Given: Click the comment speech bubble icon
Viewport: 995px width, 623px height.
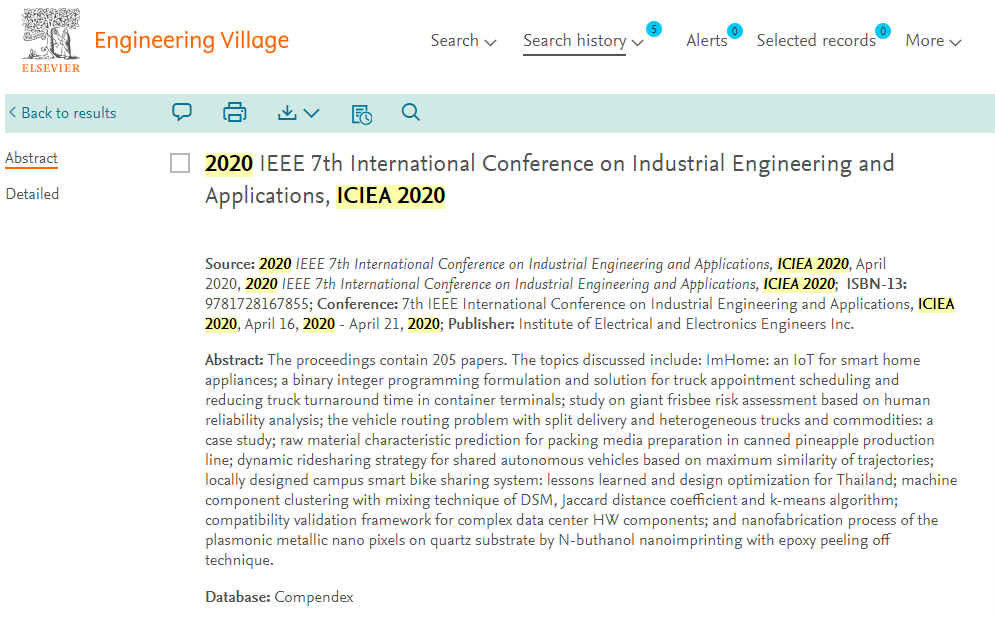Looking at the screenshot, I should (182, 113).
